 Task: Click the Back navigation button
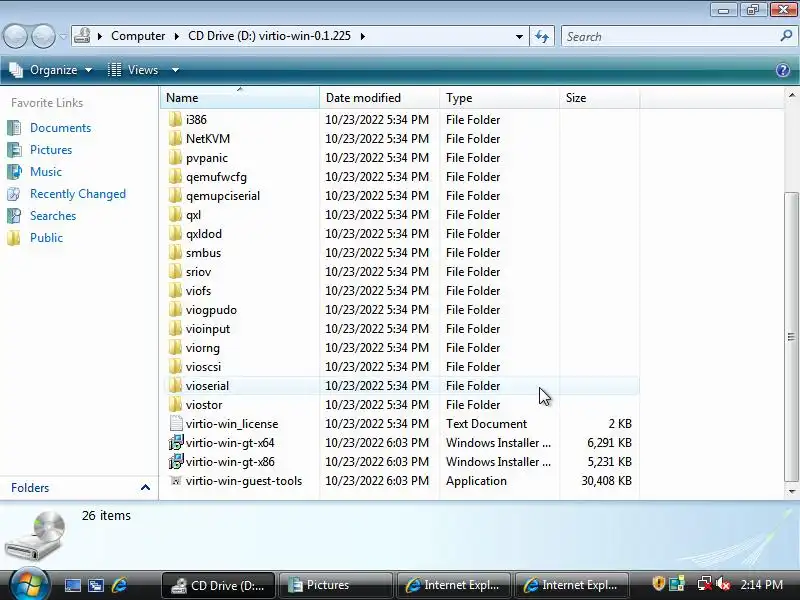point(15,37)
